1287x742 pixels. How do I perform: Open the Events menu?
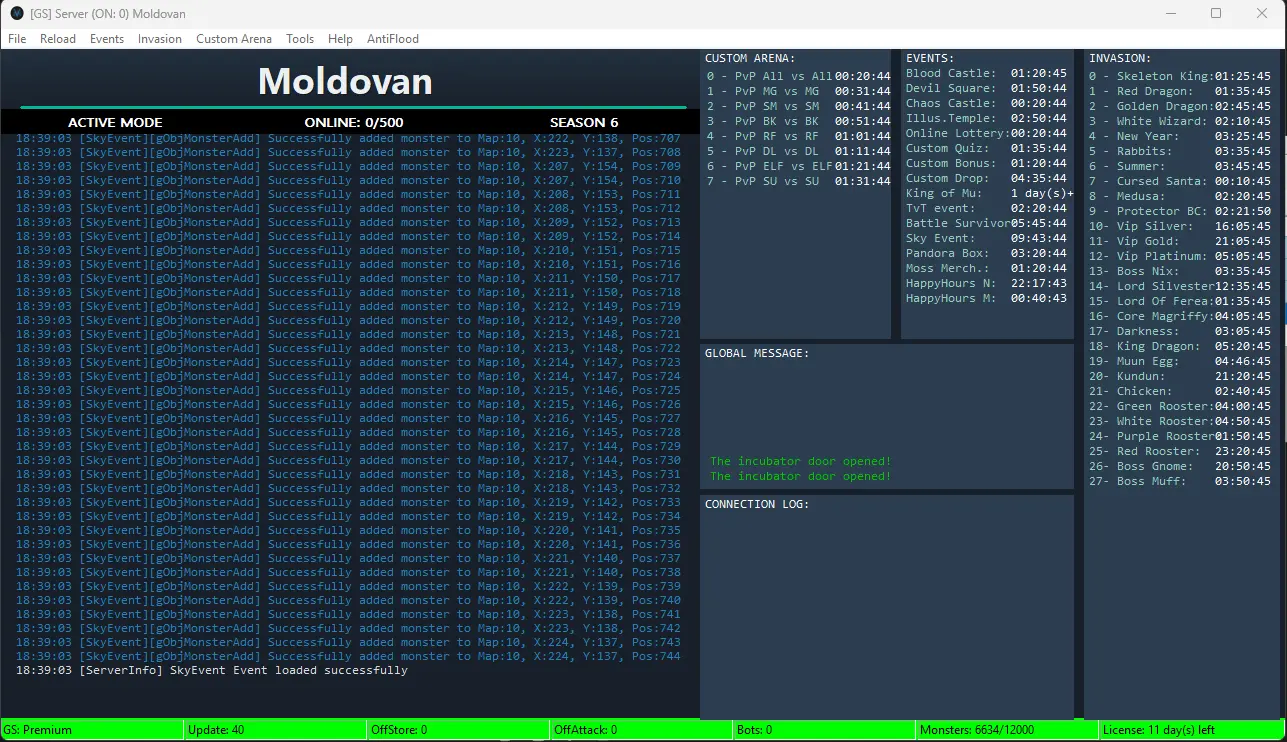pos(107,39)
